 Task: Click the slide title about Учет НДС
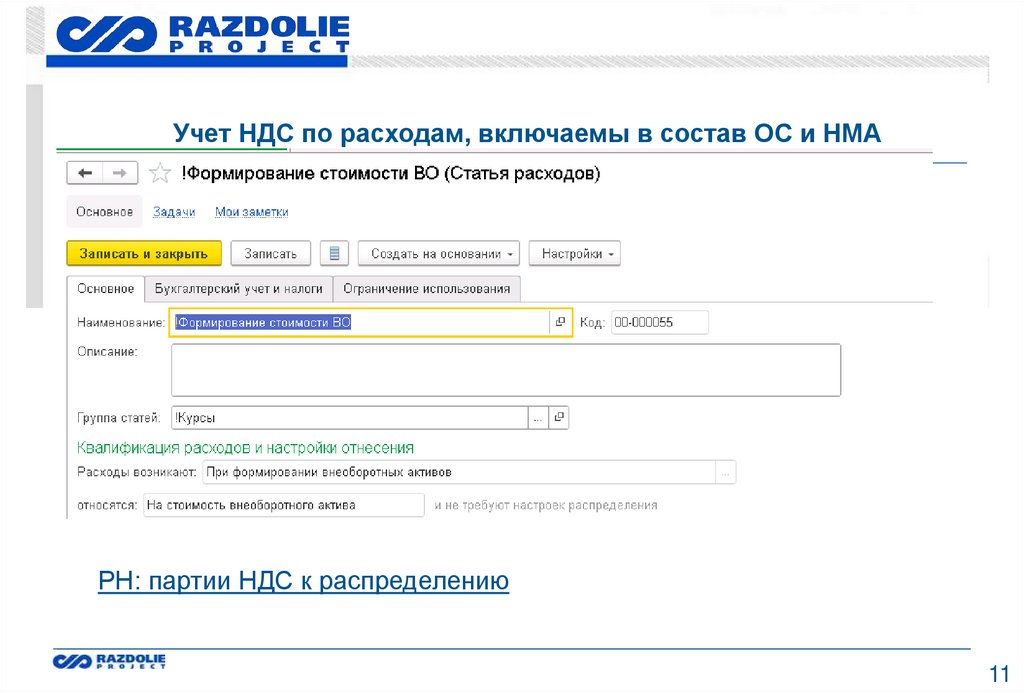(x=527, y=133)
